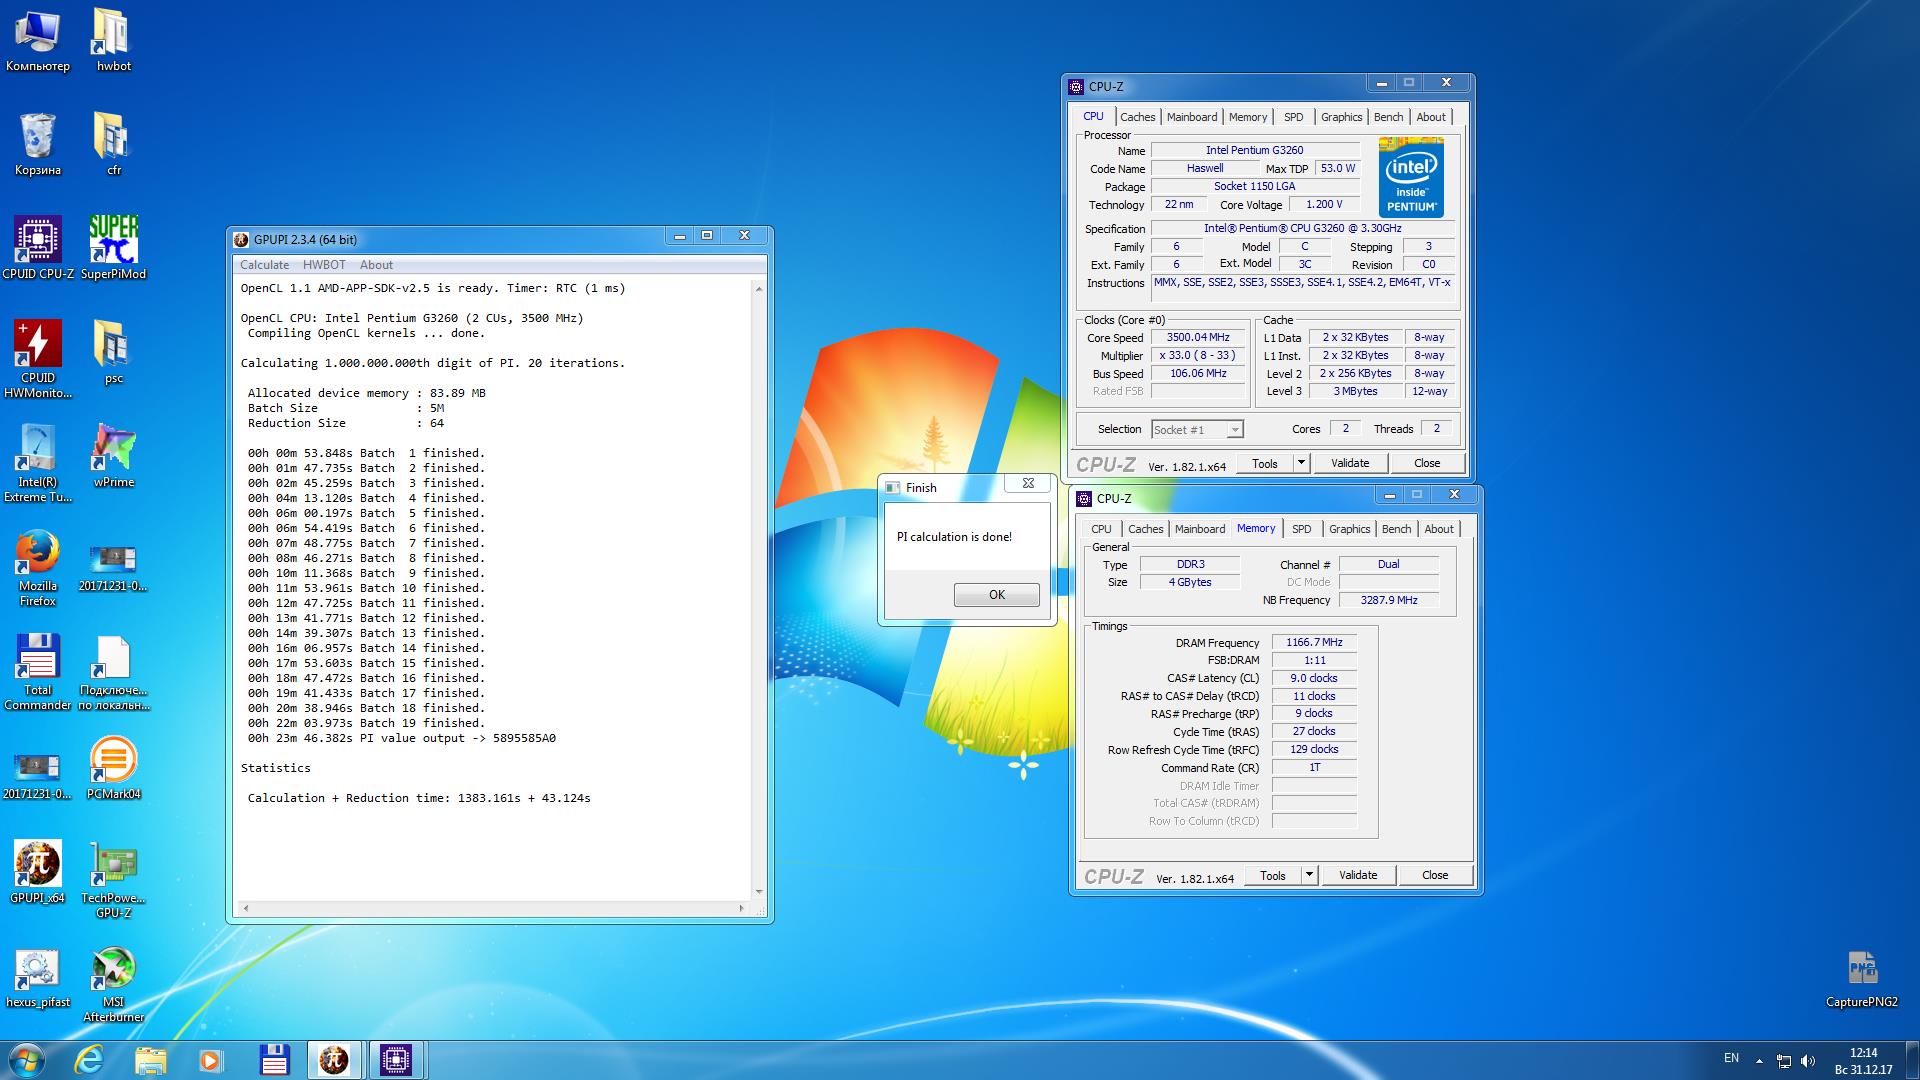Launch the CPUID HWMonitor desktop shortcut

[38, 359]
